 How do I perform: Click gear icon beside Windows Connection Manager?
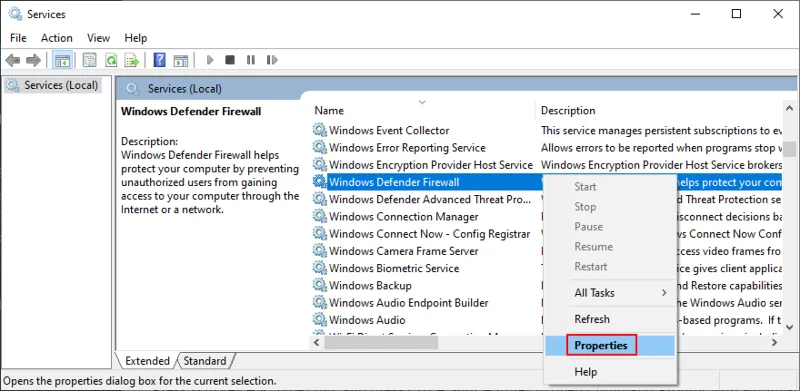click(x=320, y=216)
